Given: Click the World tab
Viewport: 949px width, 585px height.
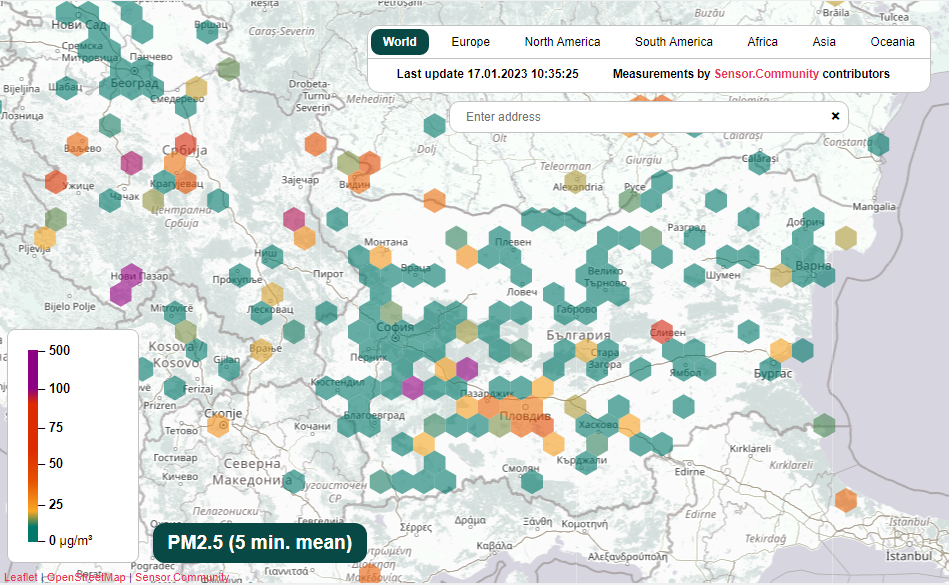Looking at the screenshot, I should tap(399, 42).
